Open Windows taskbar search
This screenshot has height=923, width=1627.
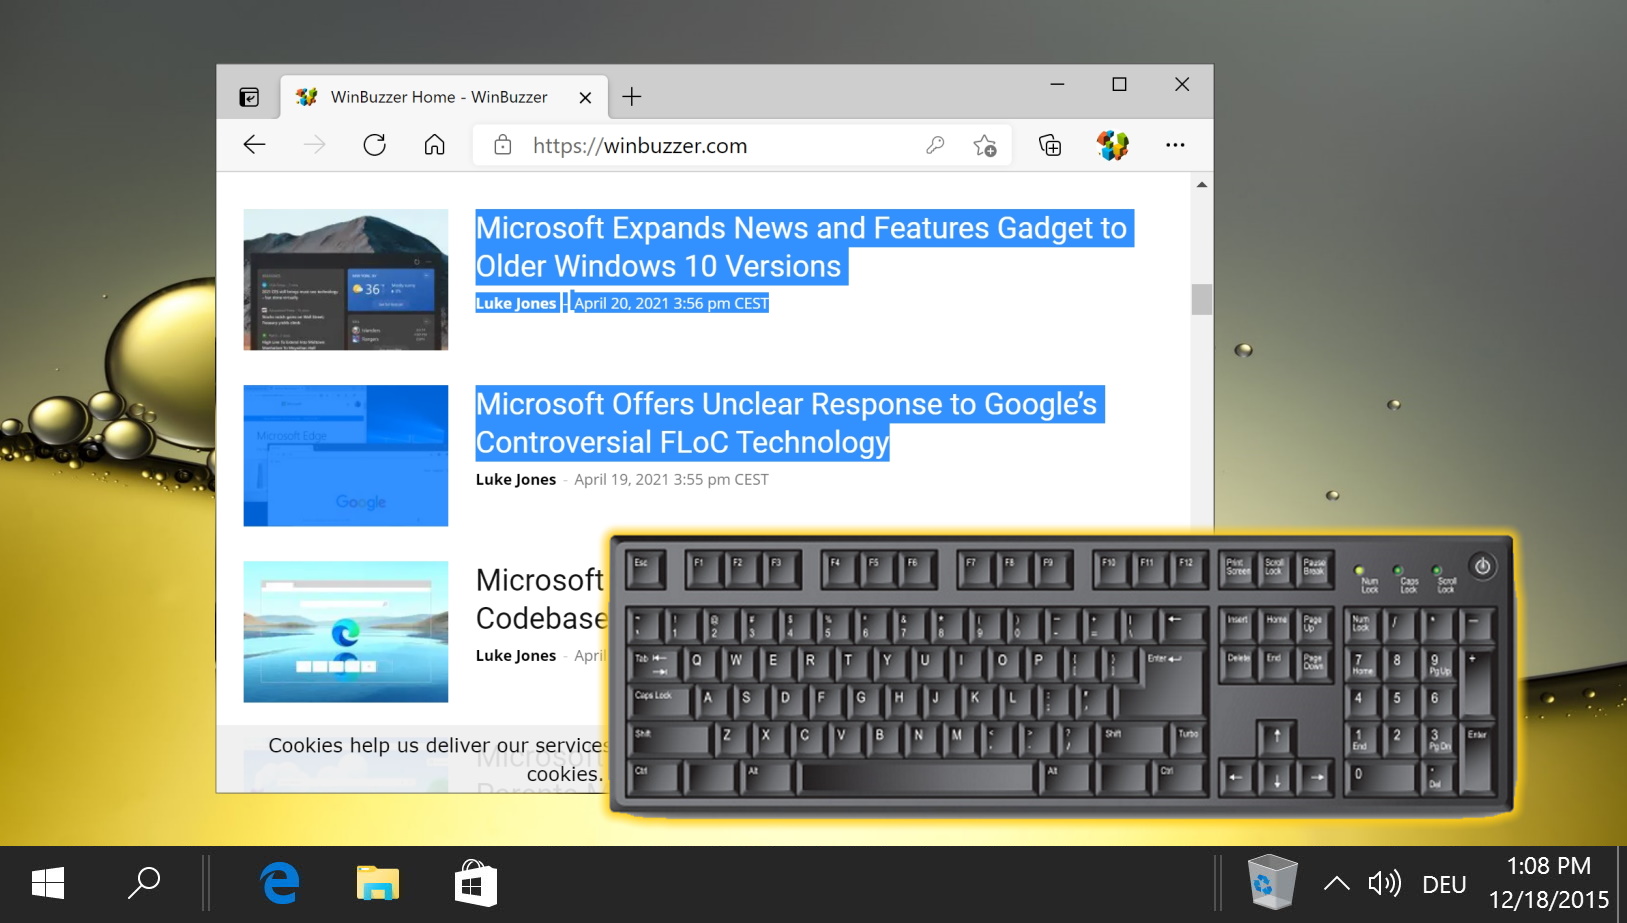pos(144,884)
